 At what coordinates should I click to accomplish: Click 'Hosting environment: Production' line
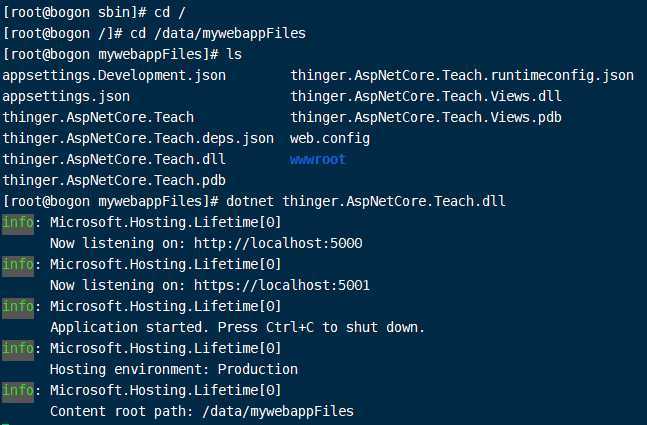click(x=174, y=369)
